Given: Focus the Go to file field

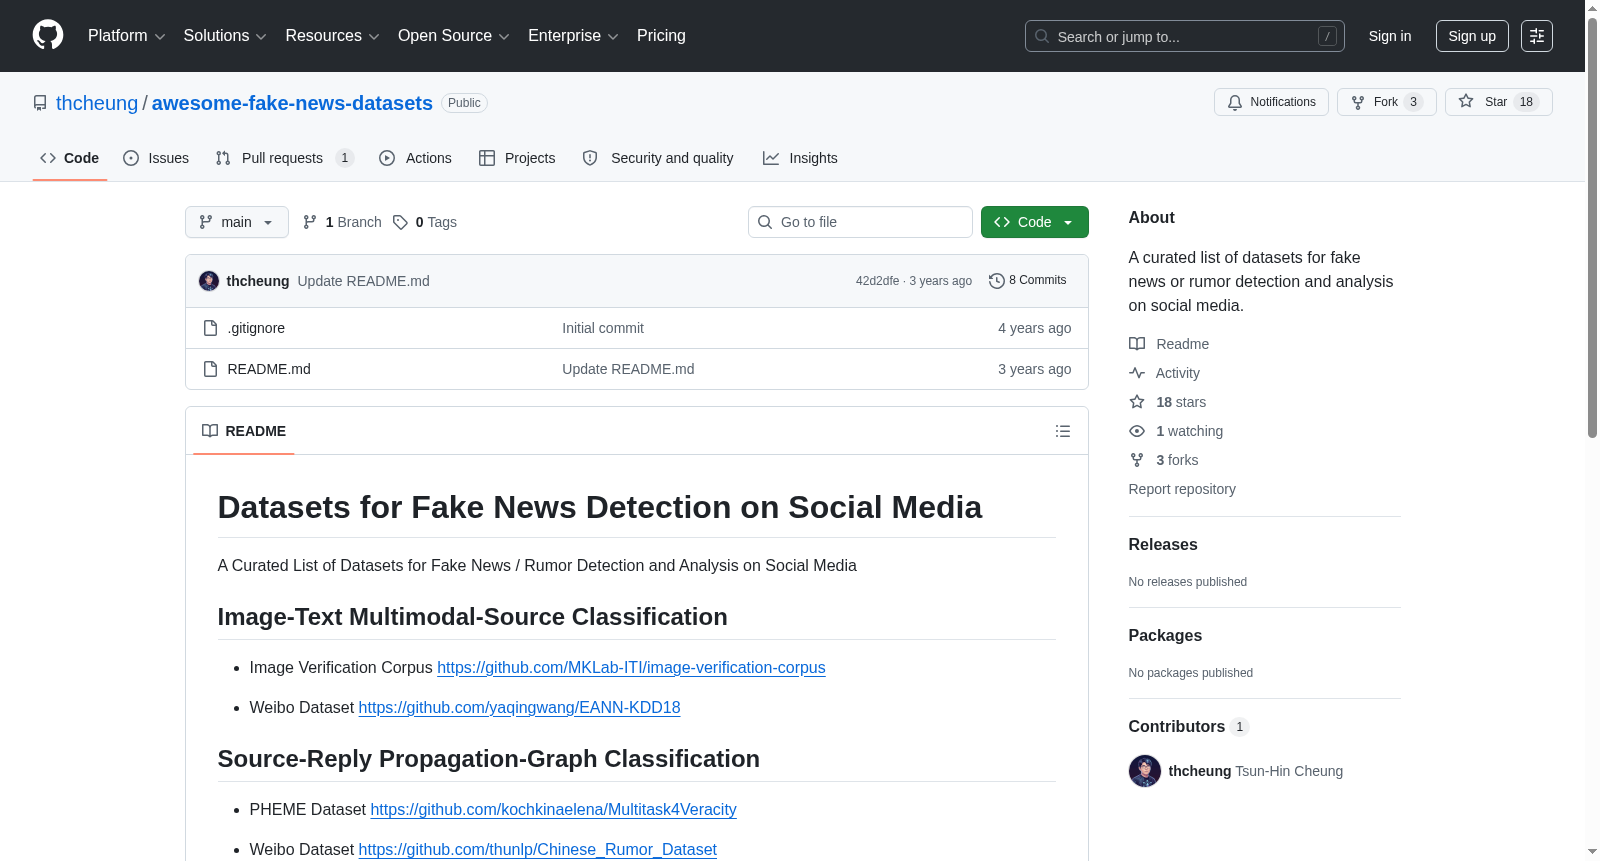Looking at the screenshot, I should coord(860,222).
